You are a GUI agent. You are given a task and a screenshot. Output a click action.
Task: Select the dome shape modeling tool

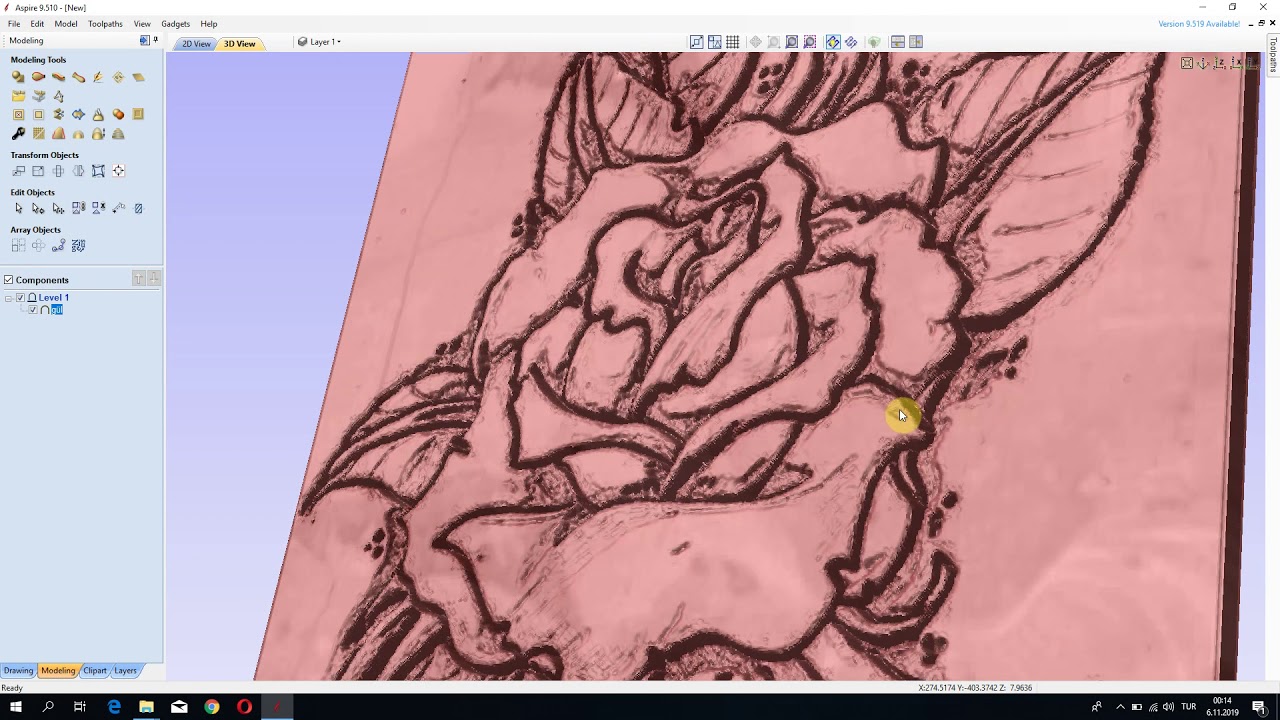[x=78, y=134]
